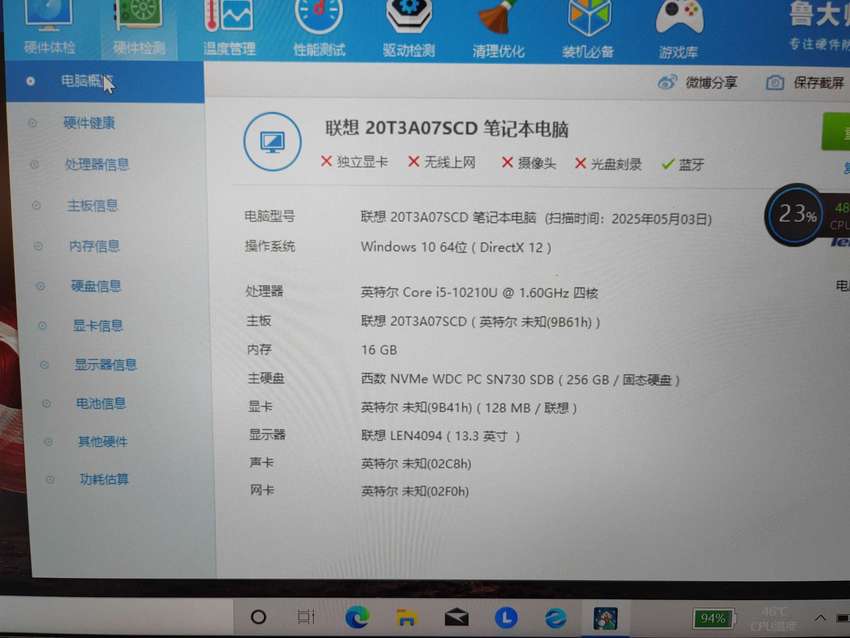Open 硬件体检 hardware checkup tab
The image size is (850, 638).
[49, 29]
